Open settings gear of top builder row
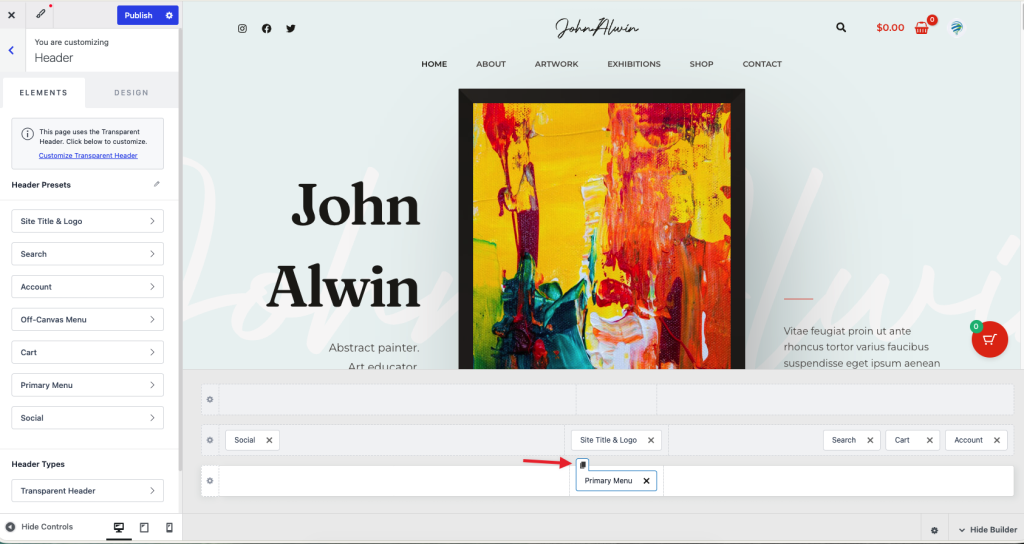1024x544 pixels. [x=210, y=399]
